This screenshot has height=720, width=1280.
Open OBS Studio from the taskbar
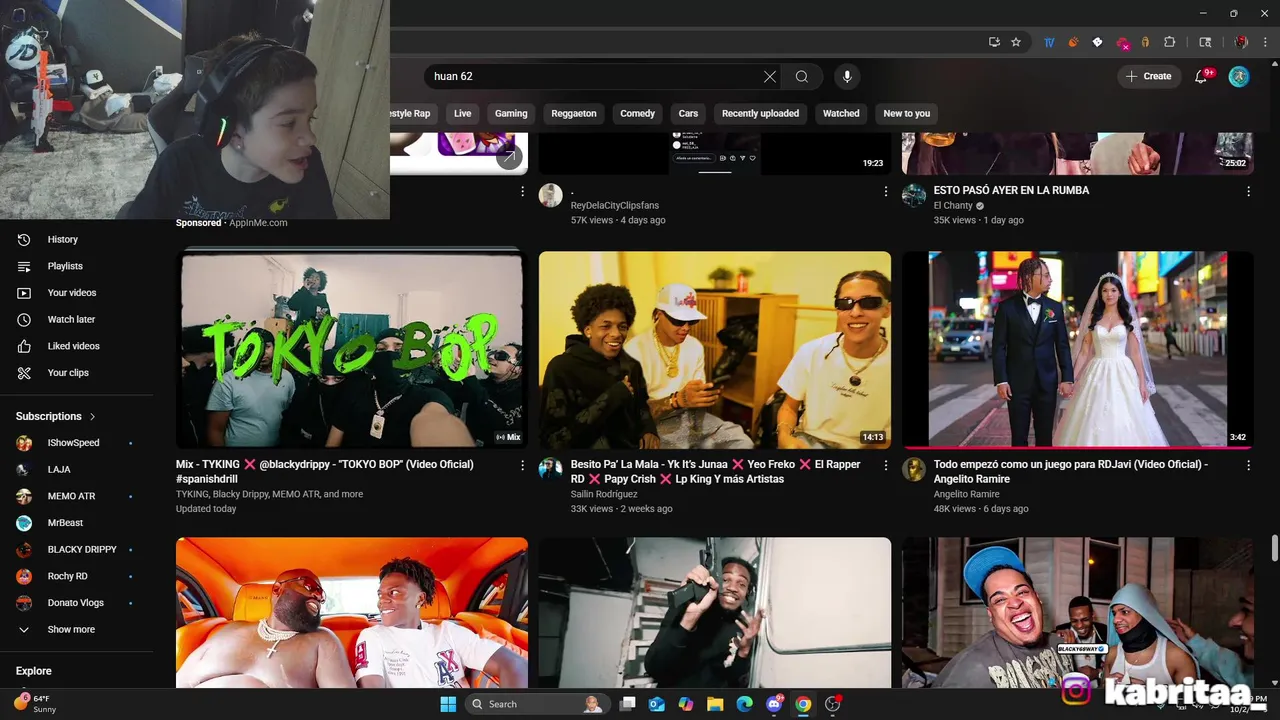832,704
